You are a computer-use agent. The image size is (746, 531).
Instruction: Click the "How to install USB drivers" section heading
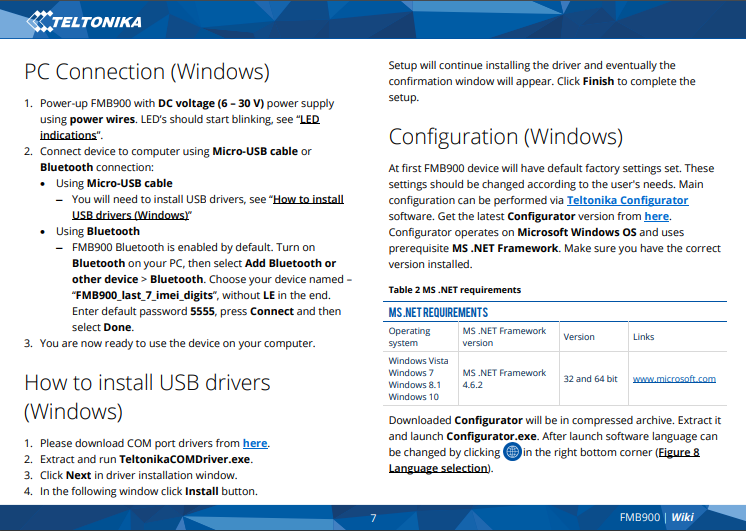point(147,382)
